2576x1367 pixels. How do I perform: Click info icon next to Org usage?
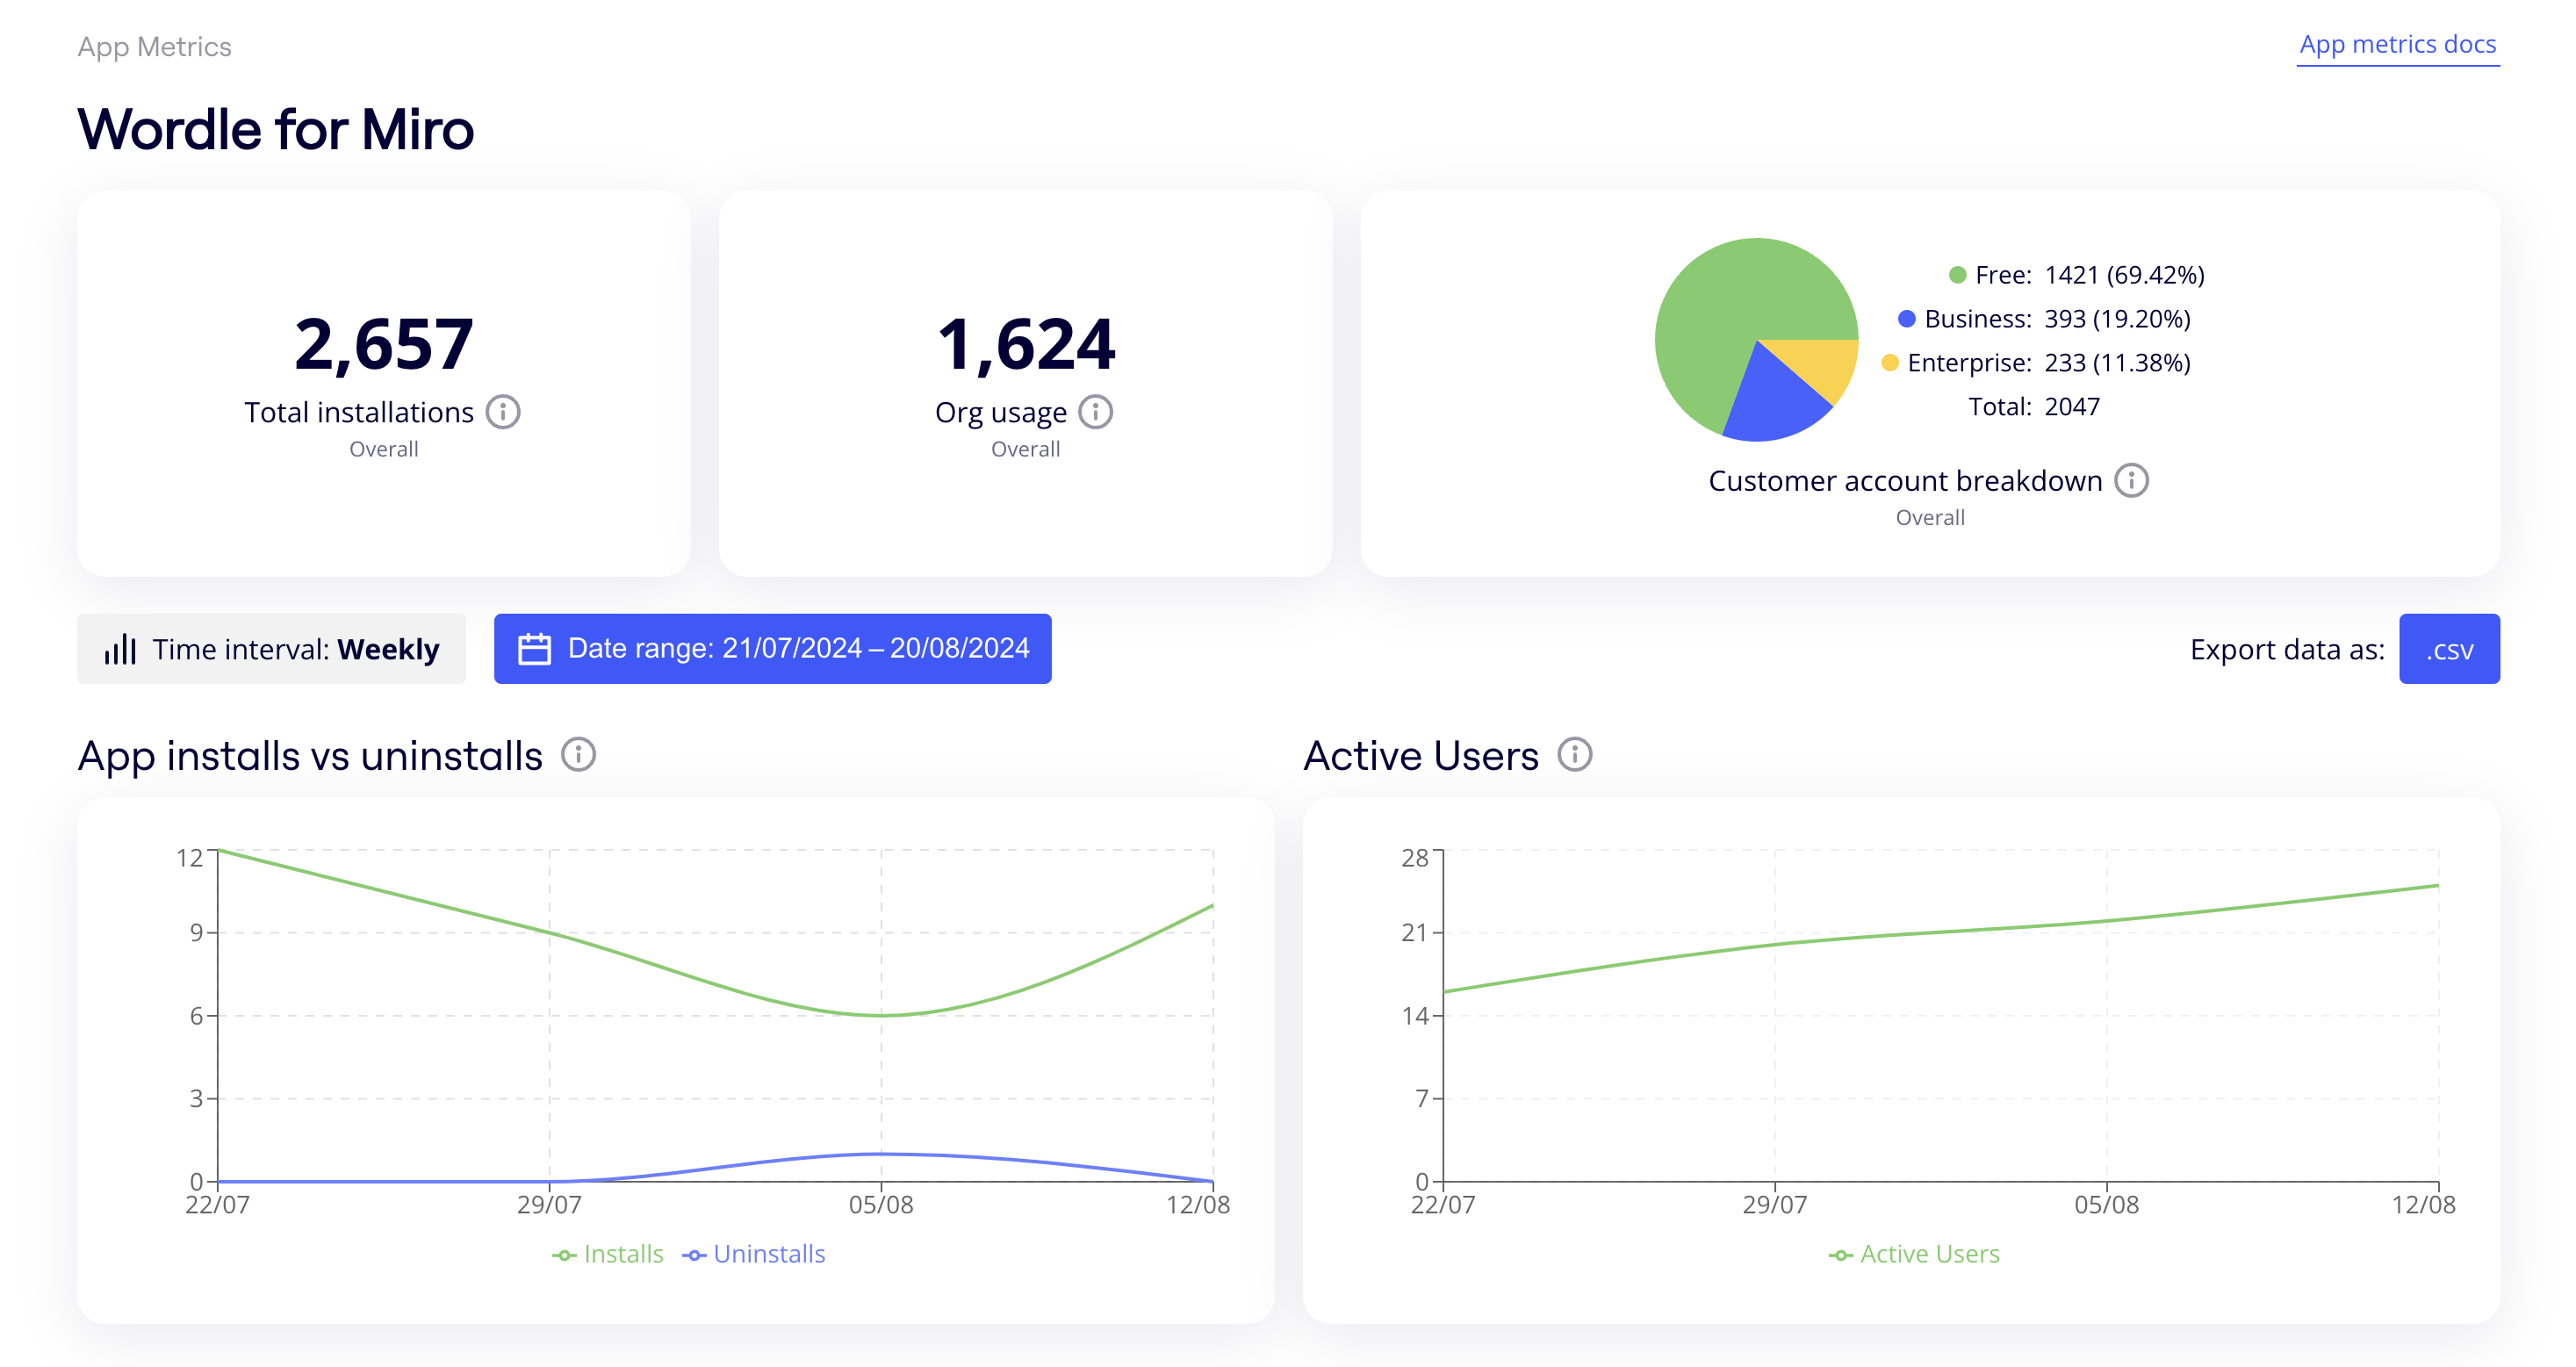pyautogui.click(x=1095, y=412)
